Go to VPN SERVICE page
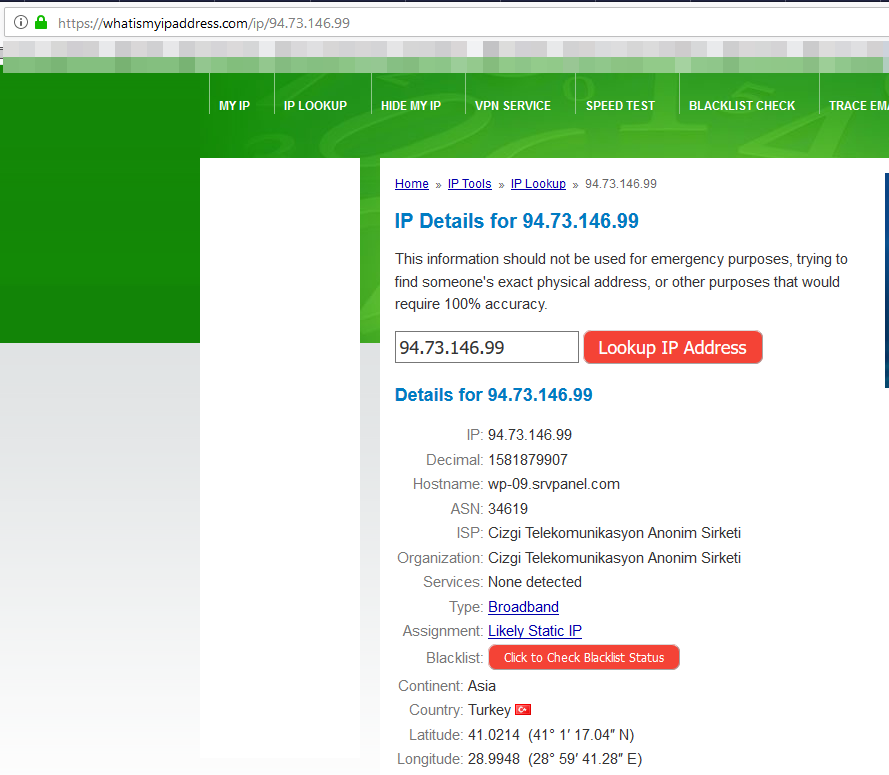889x775 pixels. (512, 106)
